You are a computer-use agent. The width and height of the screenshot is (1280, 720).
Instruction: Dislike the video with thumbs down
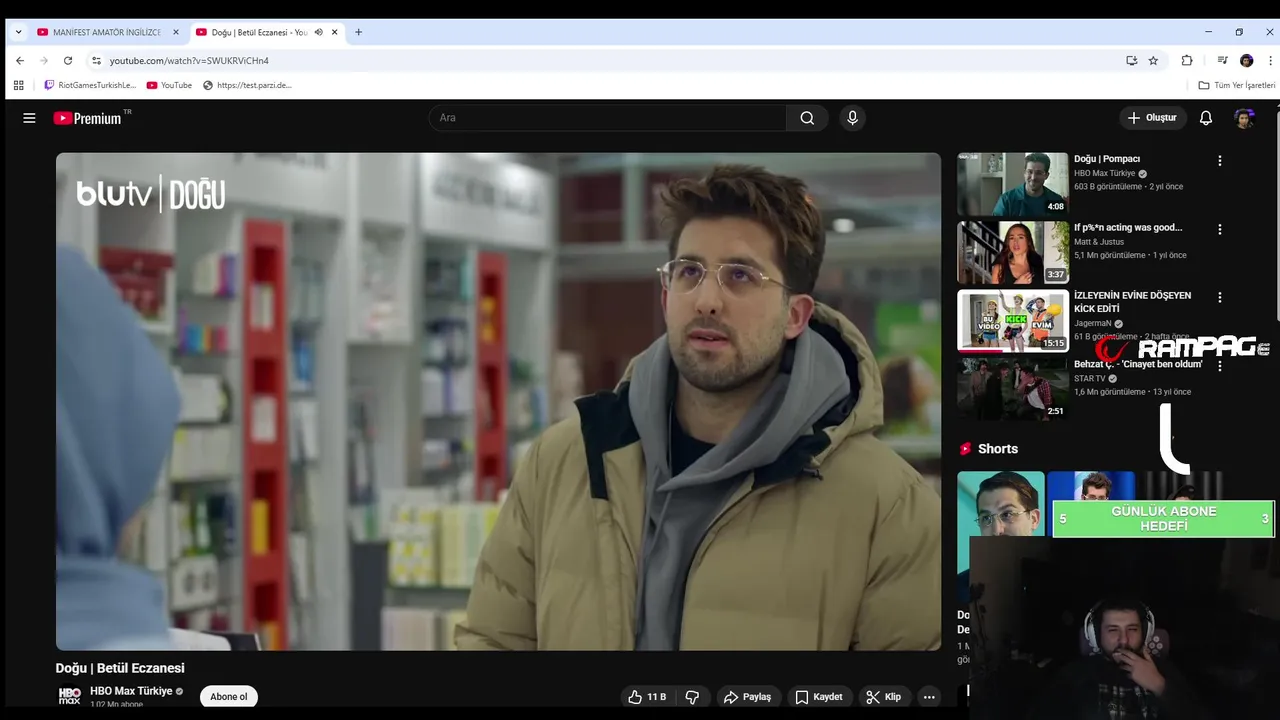692,697
